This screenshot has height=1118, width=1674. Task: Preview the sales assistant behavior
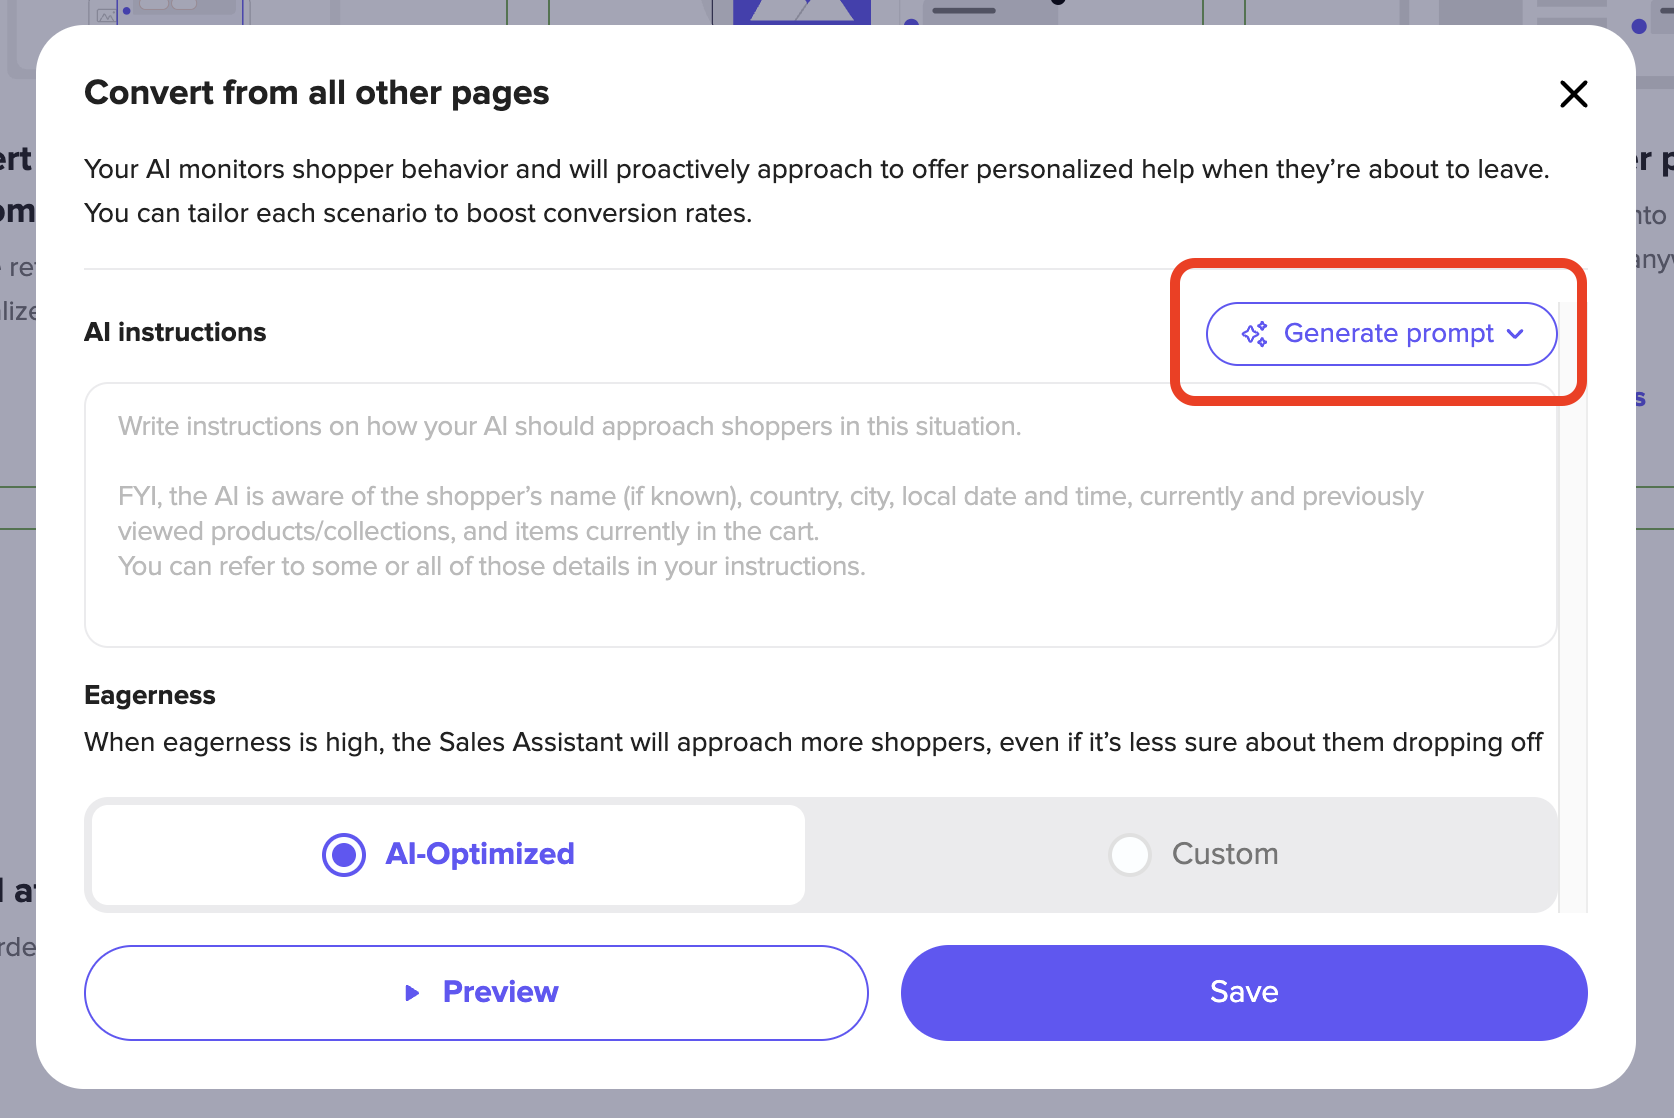[x=476, y=993]
